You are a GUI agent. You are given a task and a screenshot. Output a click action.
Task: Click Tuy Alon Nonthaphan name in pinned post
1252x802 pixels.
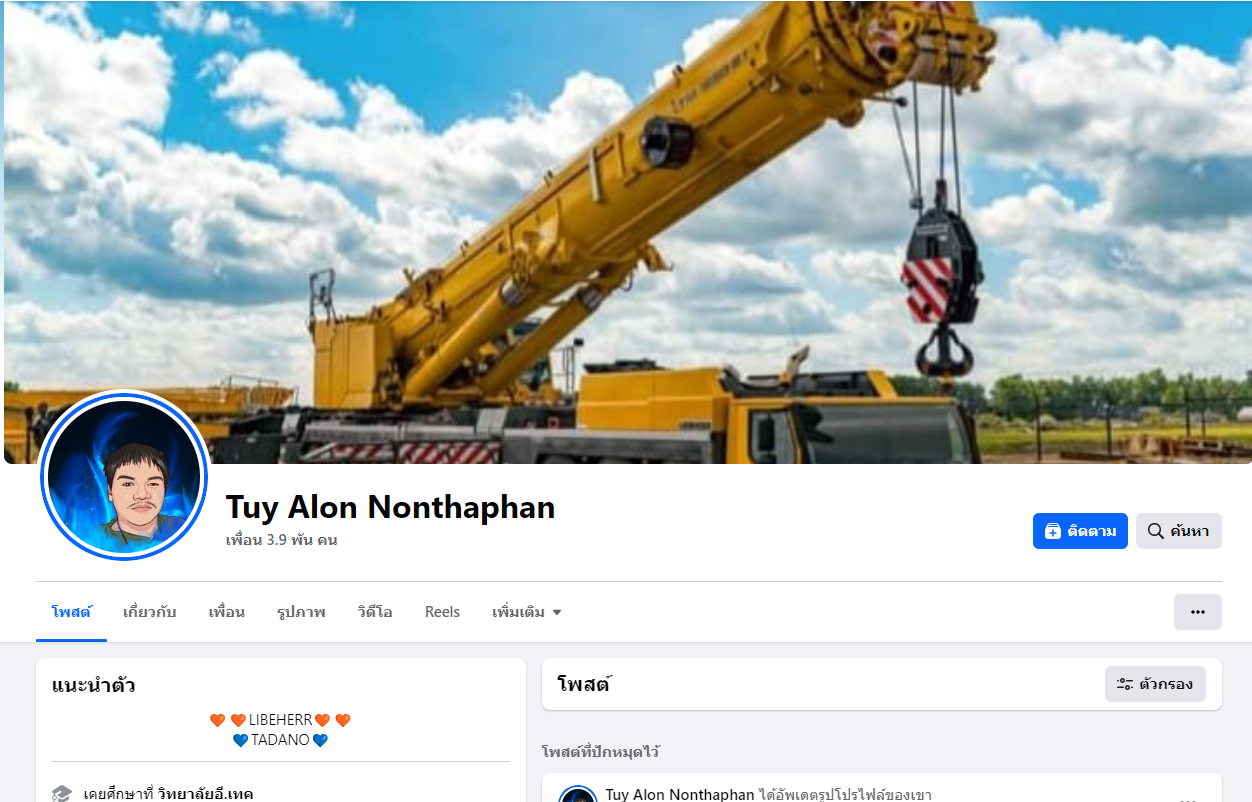pyautogui.click(x=680, y=794)
